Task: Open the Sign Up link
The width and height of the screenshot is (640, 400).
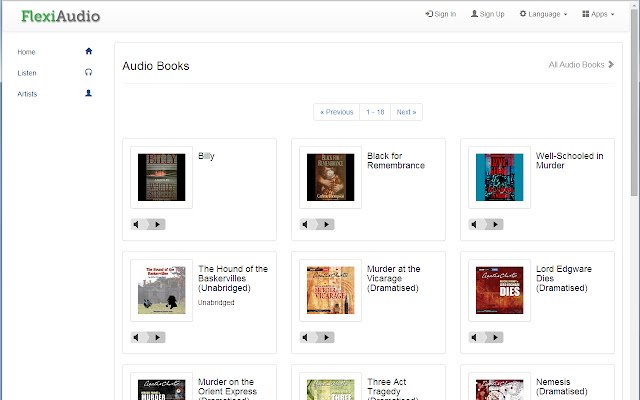Action: tap(488, 14)
